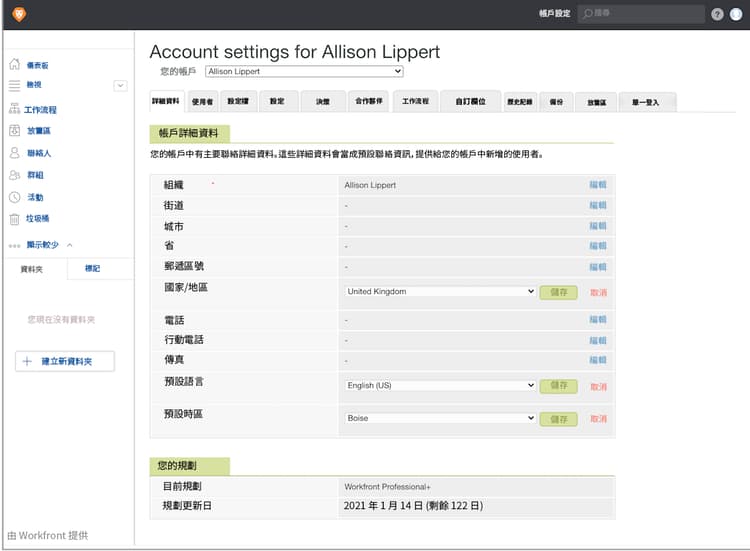This screenshot has width=750, height=551.
Task: Open 群組 in the sidebar
Action: (35, 175)
